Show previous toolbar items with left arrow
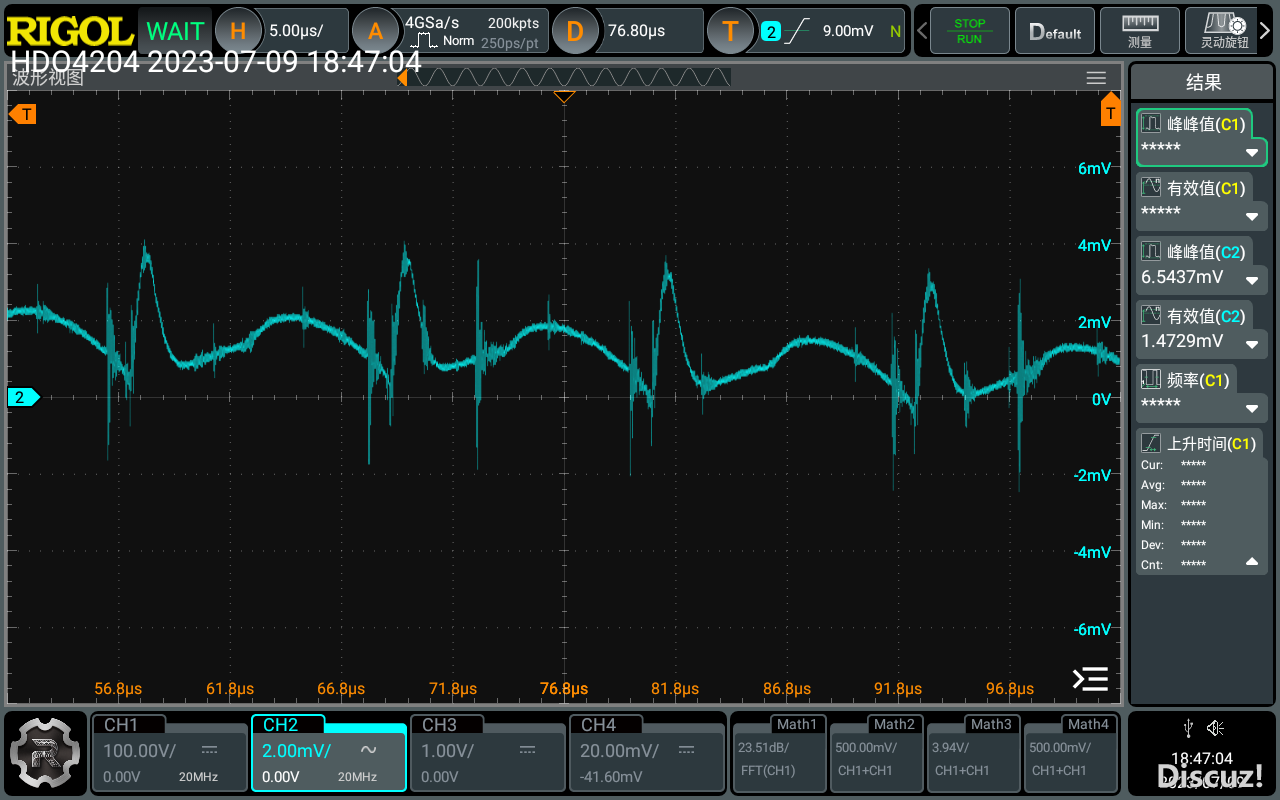This screenshot has height=800, width=1280. point(922,31)
